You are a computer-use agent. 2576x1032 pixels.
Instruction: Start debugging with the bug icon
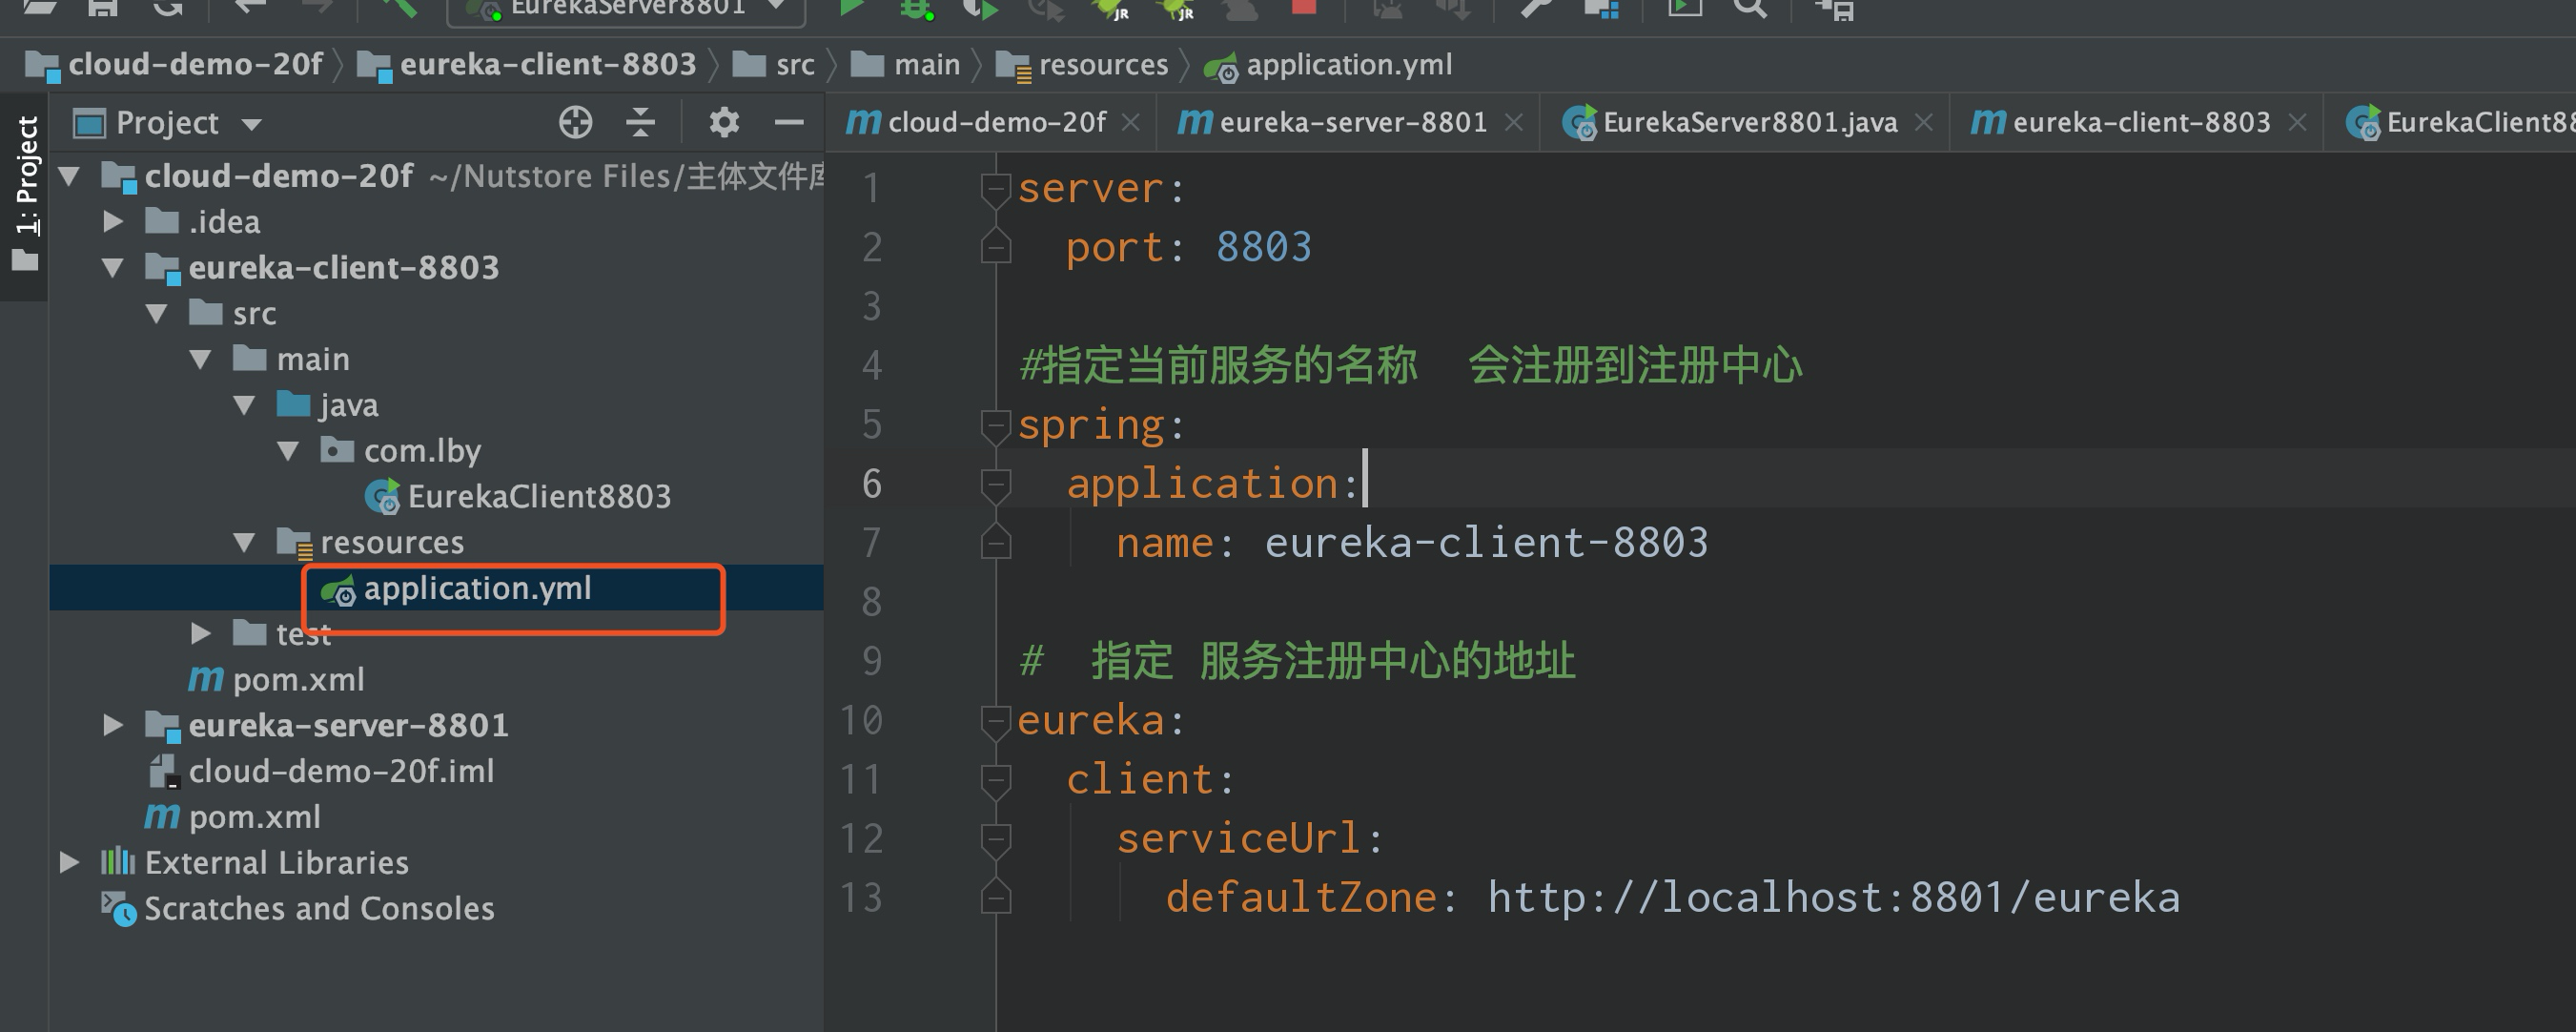(914, 8)
